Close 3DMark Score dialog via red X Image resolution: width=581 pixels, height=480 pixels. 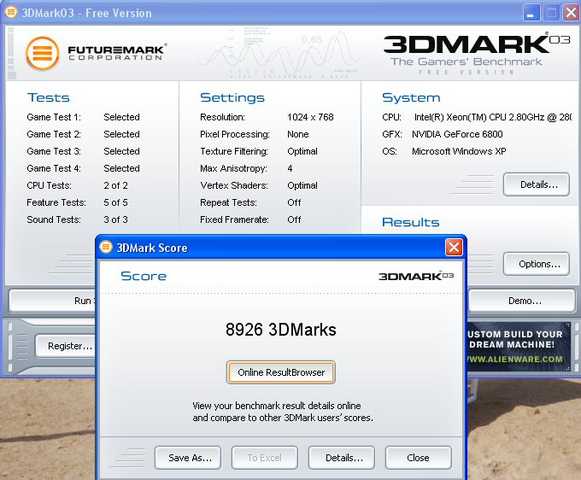click(x=454, y=247)
